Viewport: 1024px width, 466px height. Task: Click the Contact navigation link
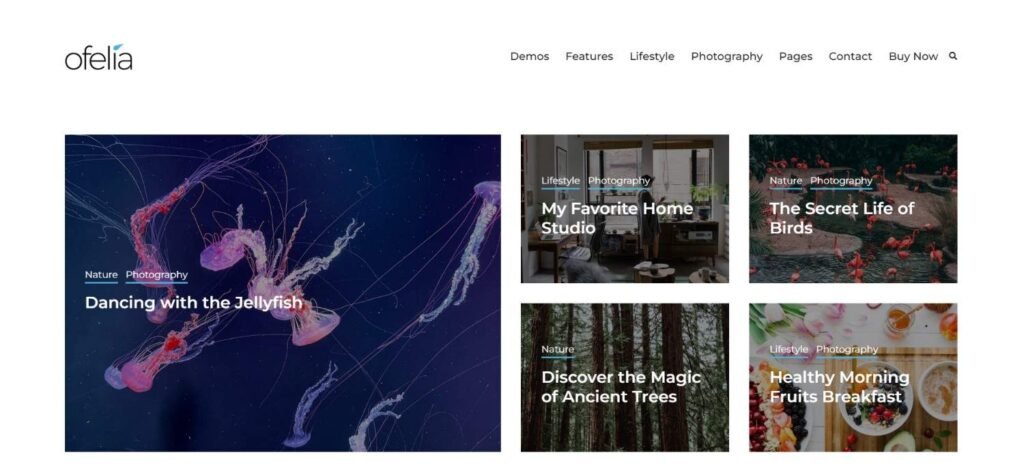(850, 57)
